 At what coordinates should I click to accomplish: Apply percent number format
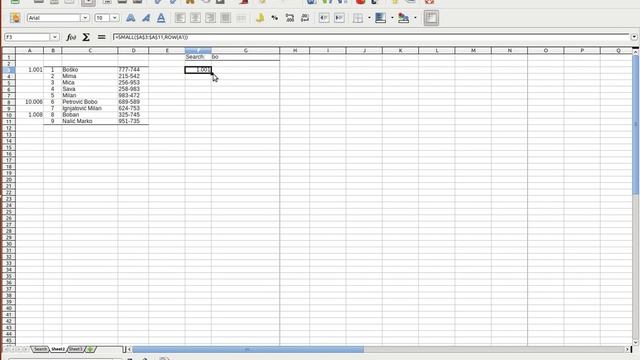click(x=275, y=18)
